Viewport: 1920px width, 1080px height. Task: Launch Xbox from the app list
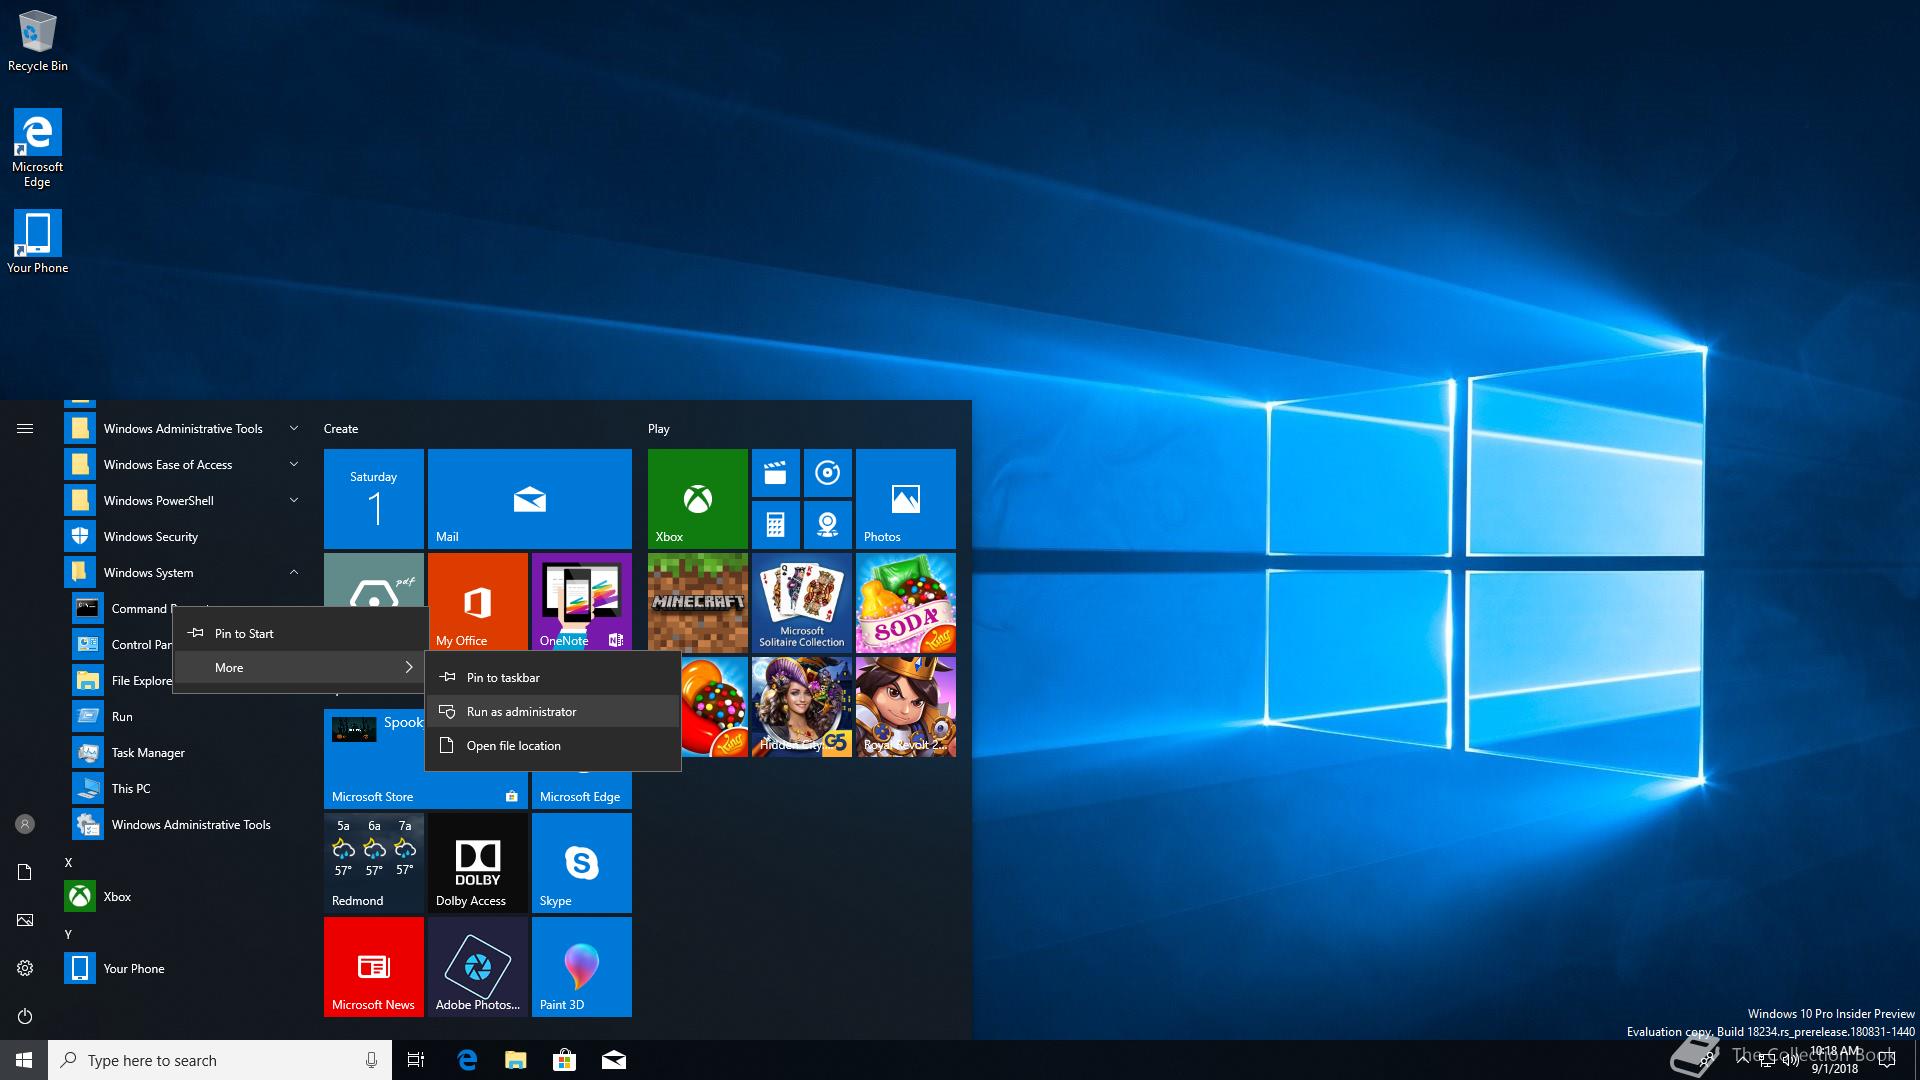tap(184, 896)
